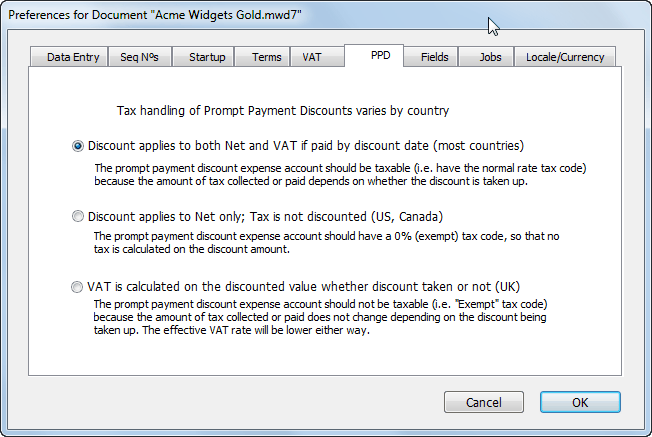Click the dialog title bar text
Image resolution: width=652 pixels, height=437 pixels.
[x=155, y=15]
